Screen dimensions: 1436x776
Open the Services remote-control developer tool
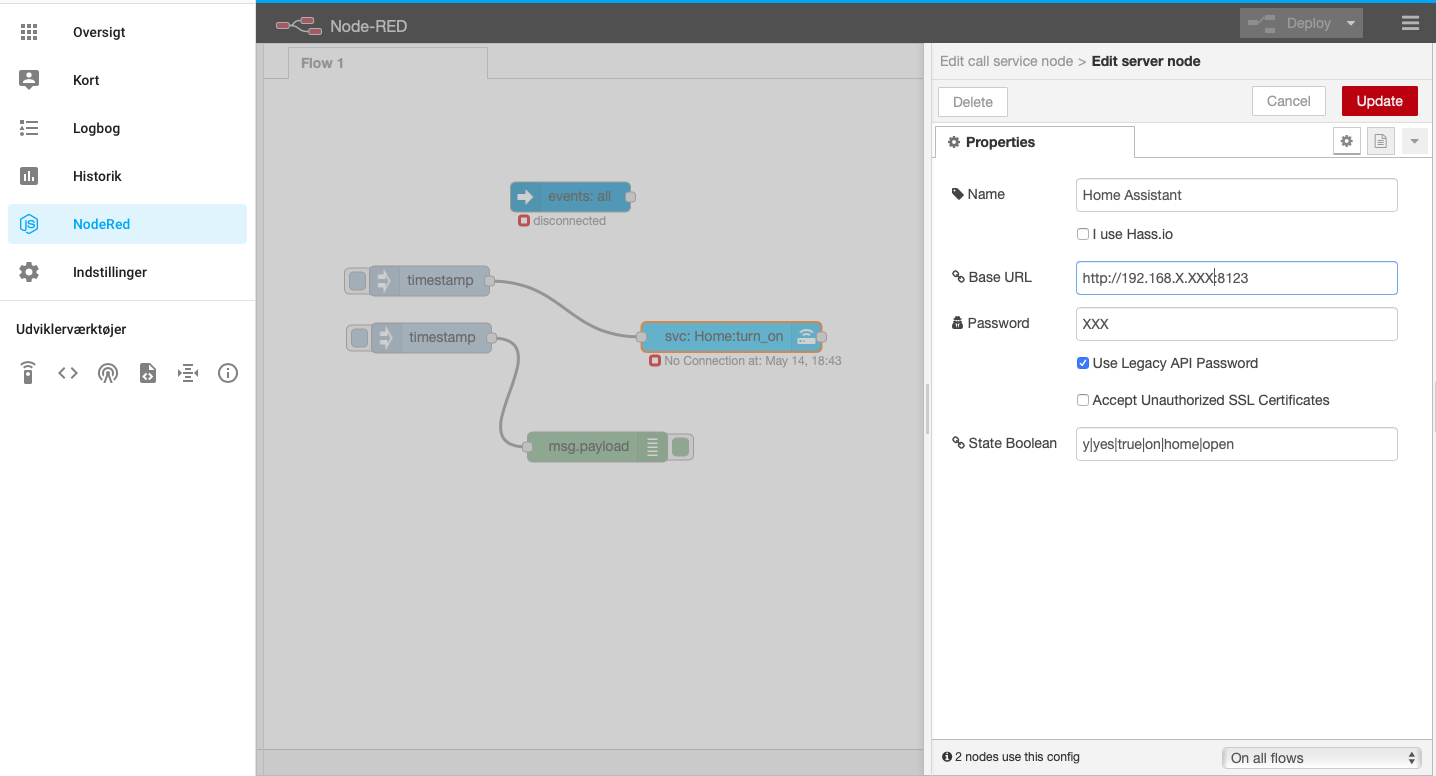(x=28, y=373)
